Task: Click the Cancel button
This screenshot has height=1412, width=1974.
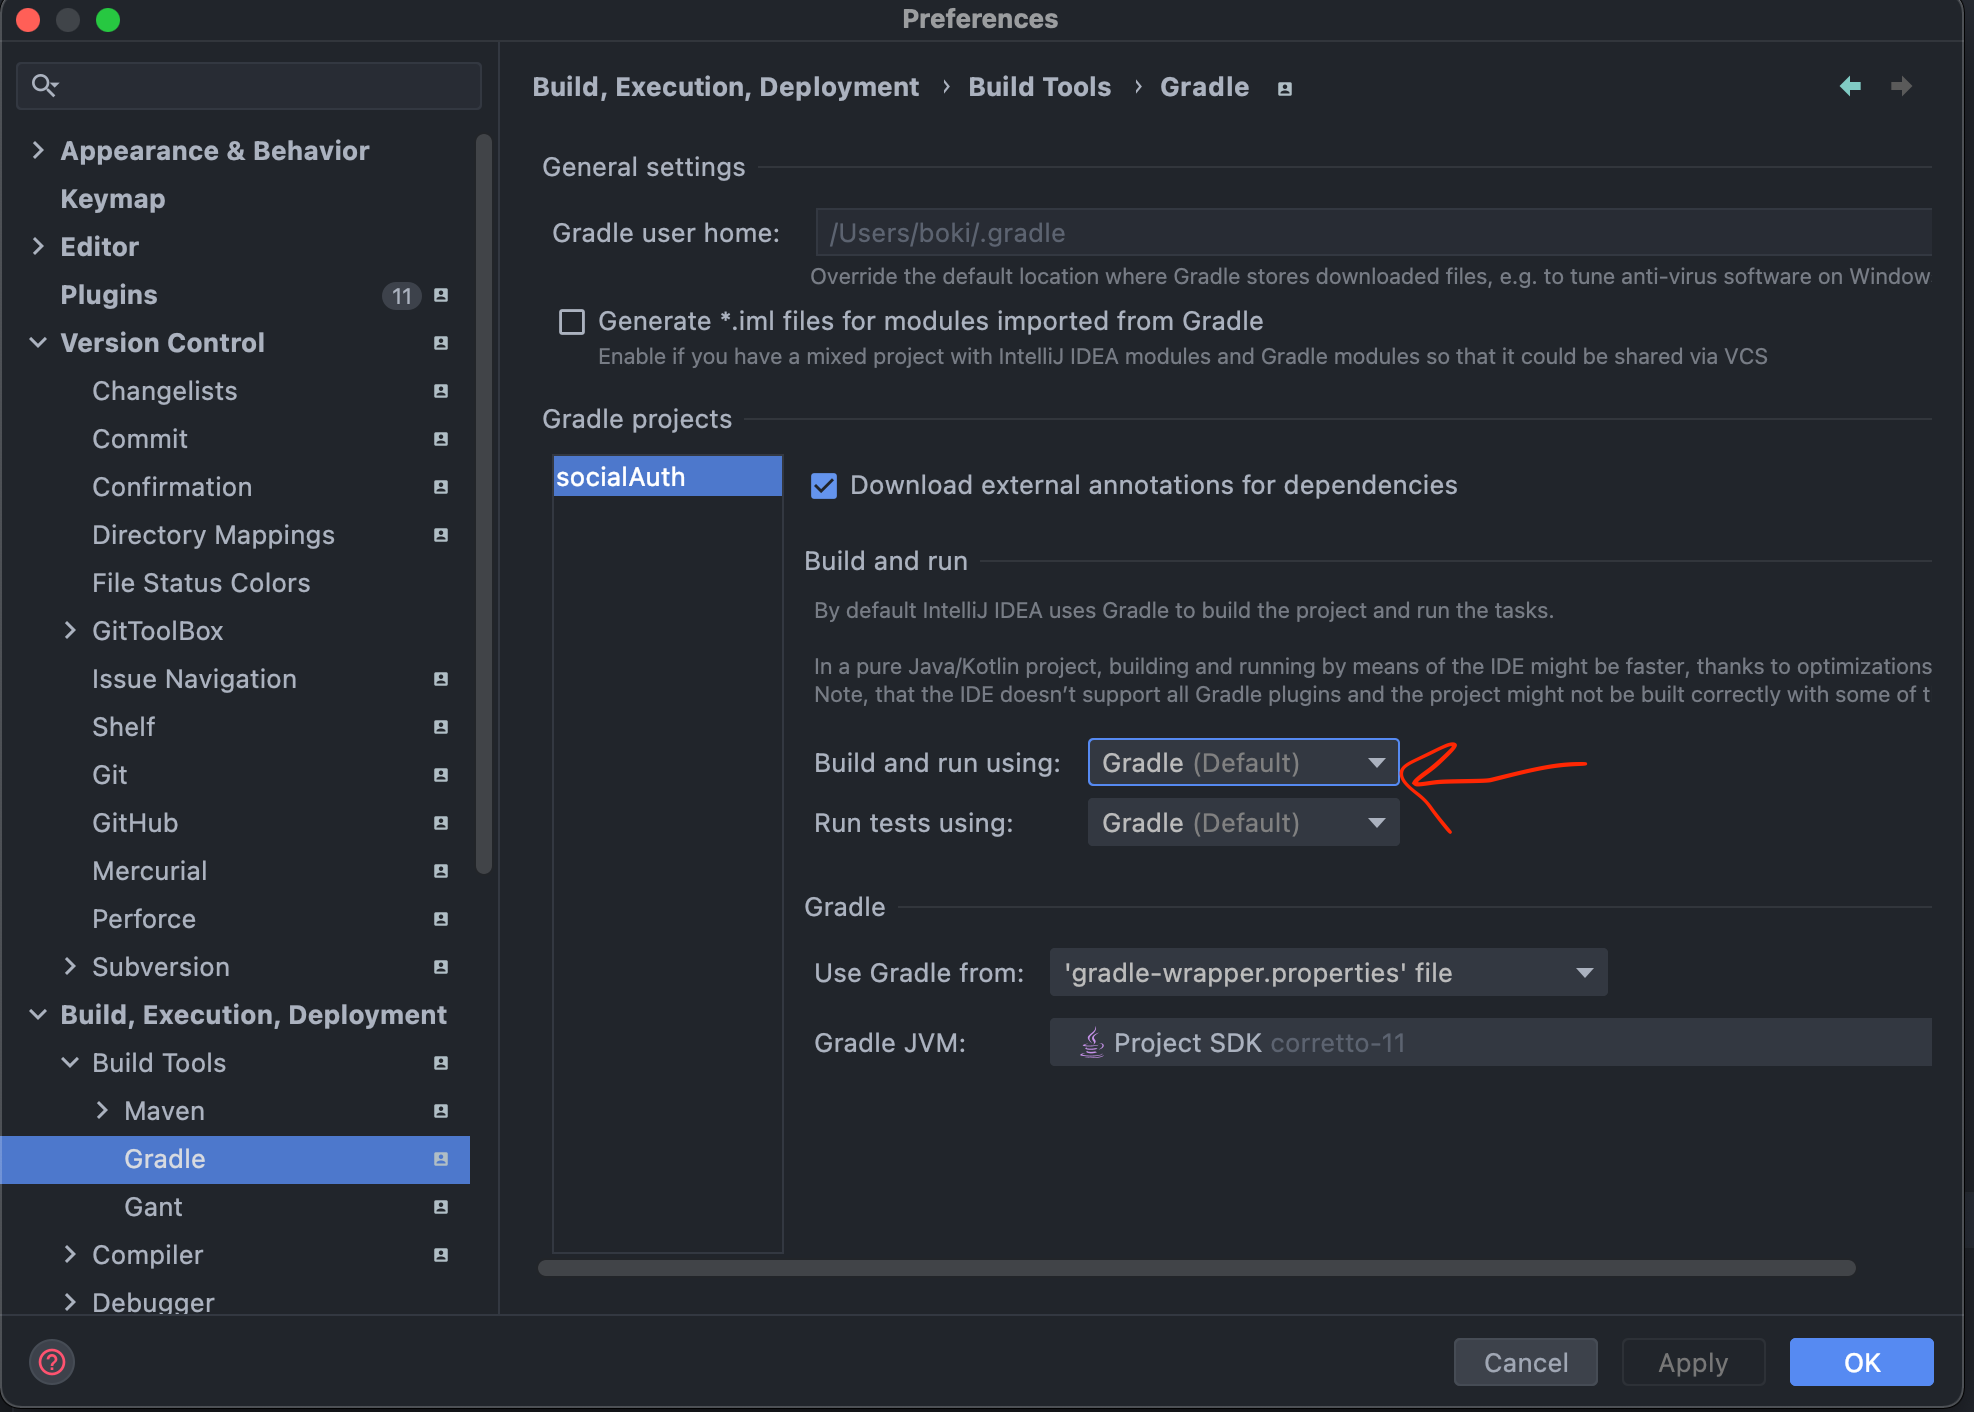Action: click(1525, 1362)
